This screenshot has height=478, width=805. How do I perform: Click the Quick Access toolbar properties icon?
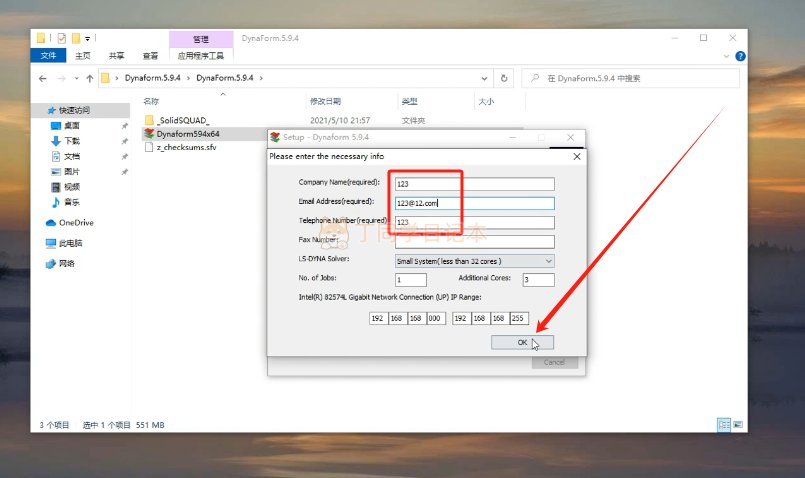tap(62, 38)
